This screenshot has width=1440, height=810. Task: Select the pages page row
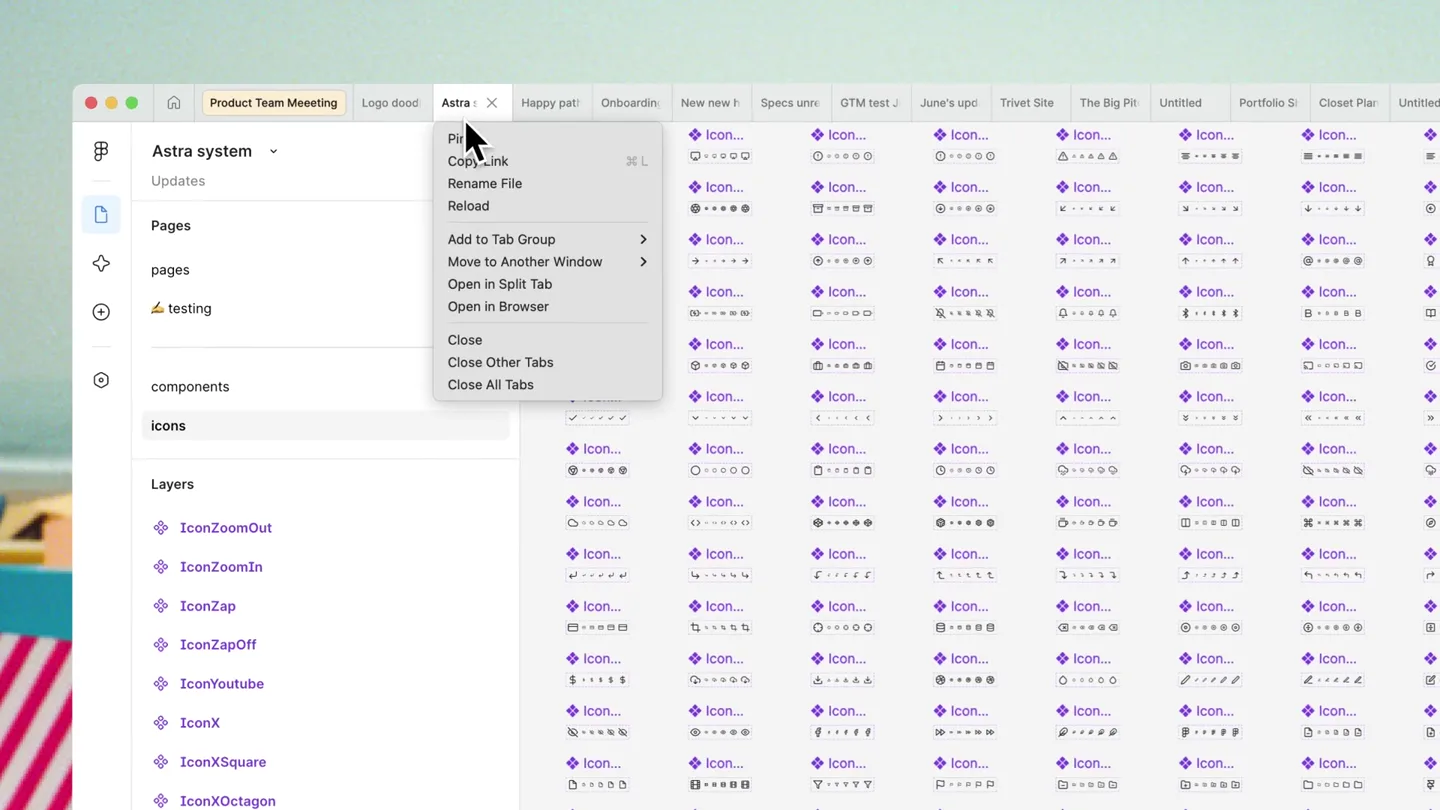[170, 270]
